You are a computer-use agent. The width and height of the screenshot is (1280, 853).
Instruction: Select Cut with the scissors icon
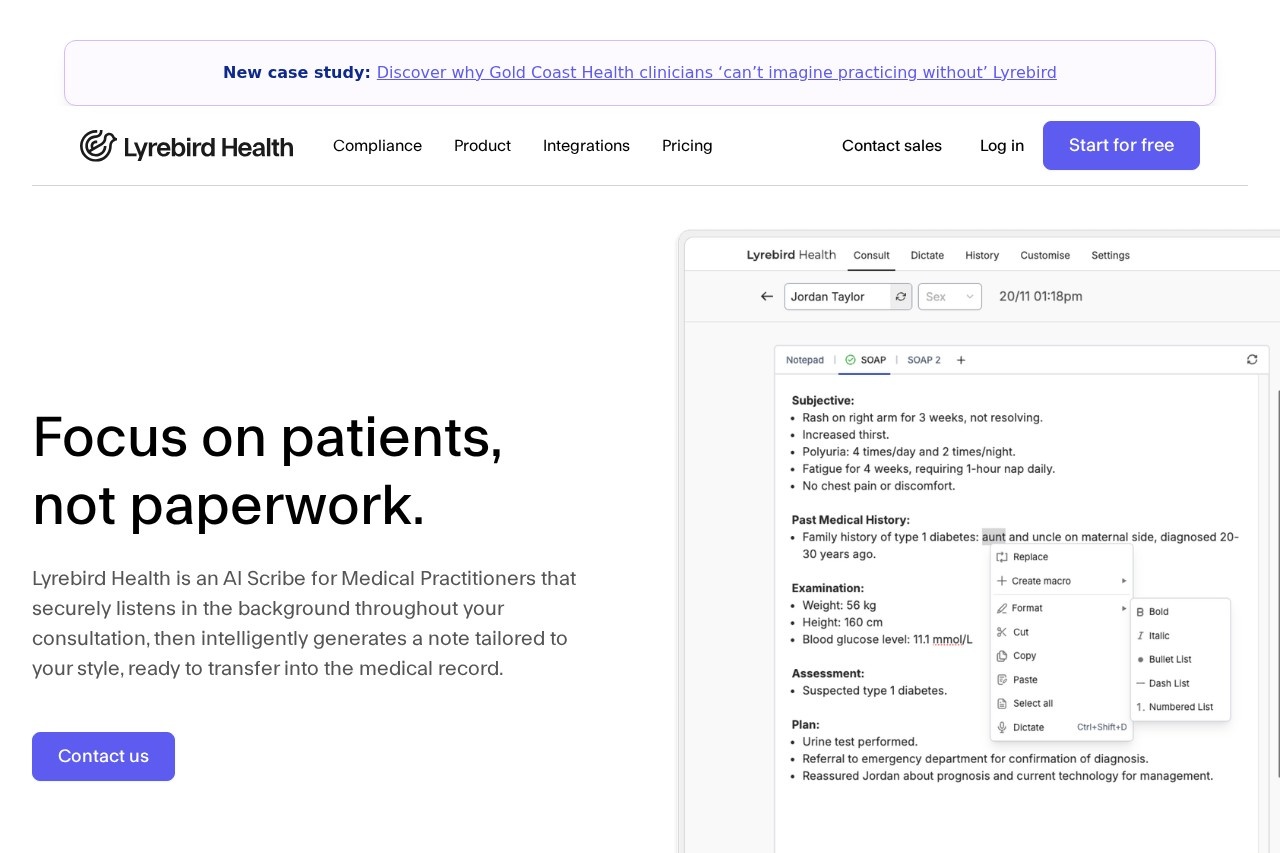(x=1020, y=632)
